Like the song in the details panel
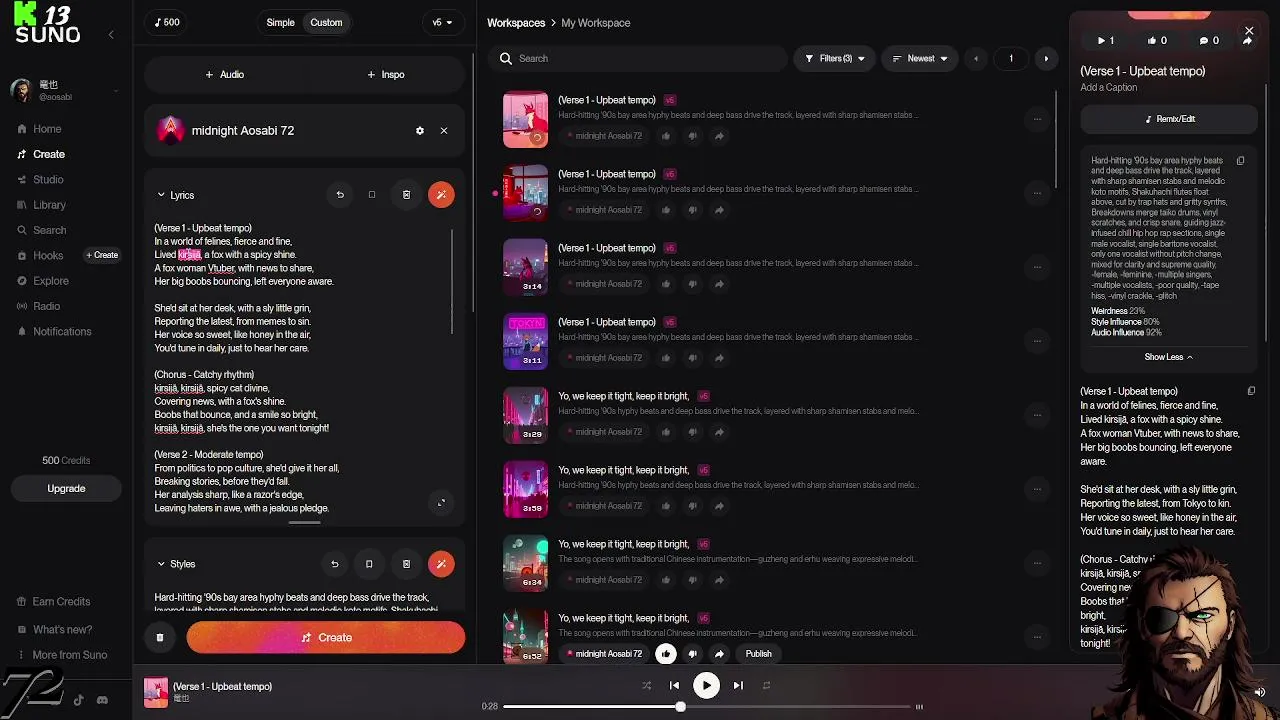This screenshot has height=720, width=1280. (x=1157, y=41)
